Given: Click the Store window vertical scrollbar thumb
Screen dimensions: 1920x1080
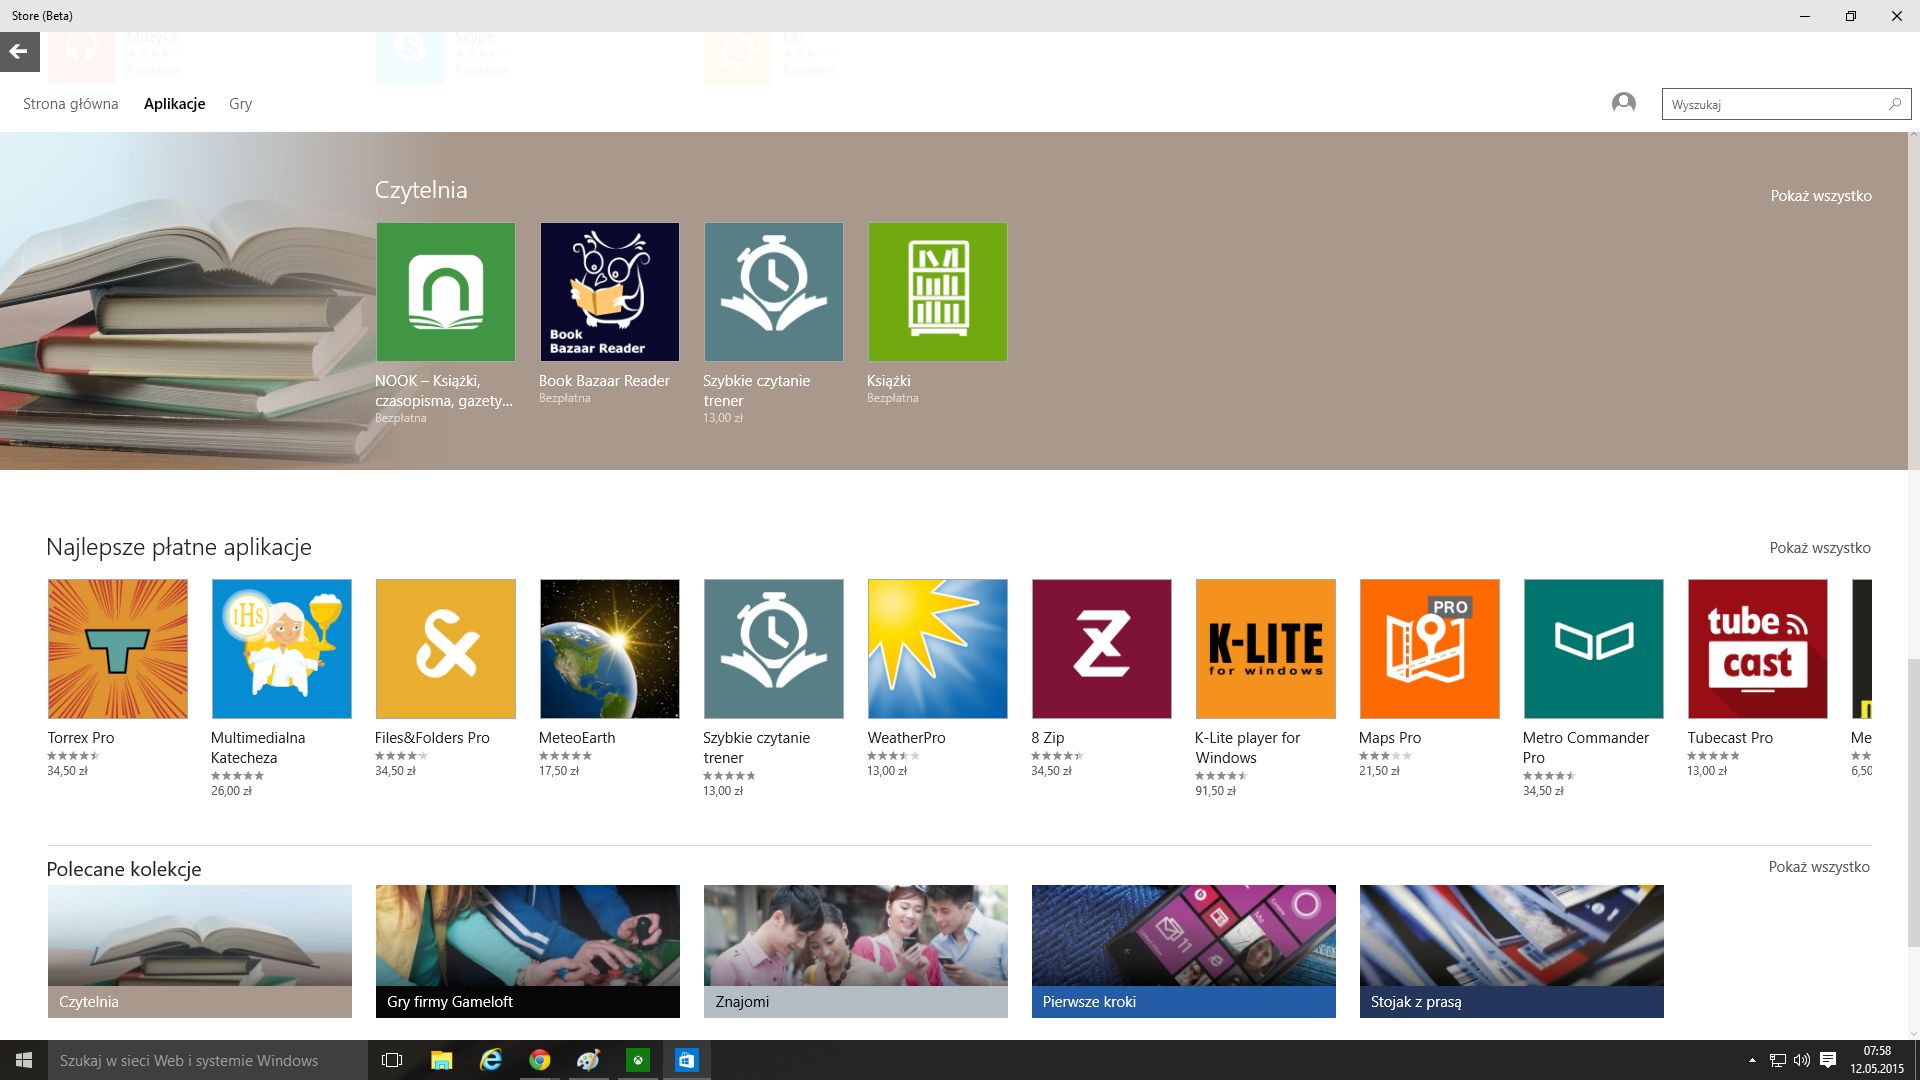Looking at the screenshot, I should point(1914,802).
